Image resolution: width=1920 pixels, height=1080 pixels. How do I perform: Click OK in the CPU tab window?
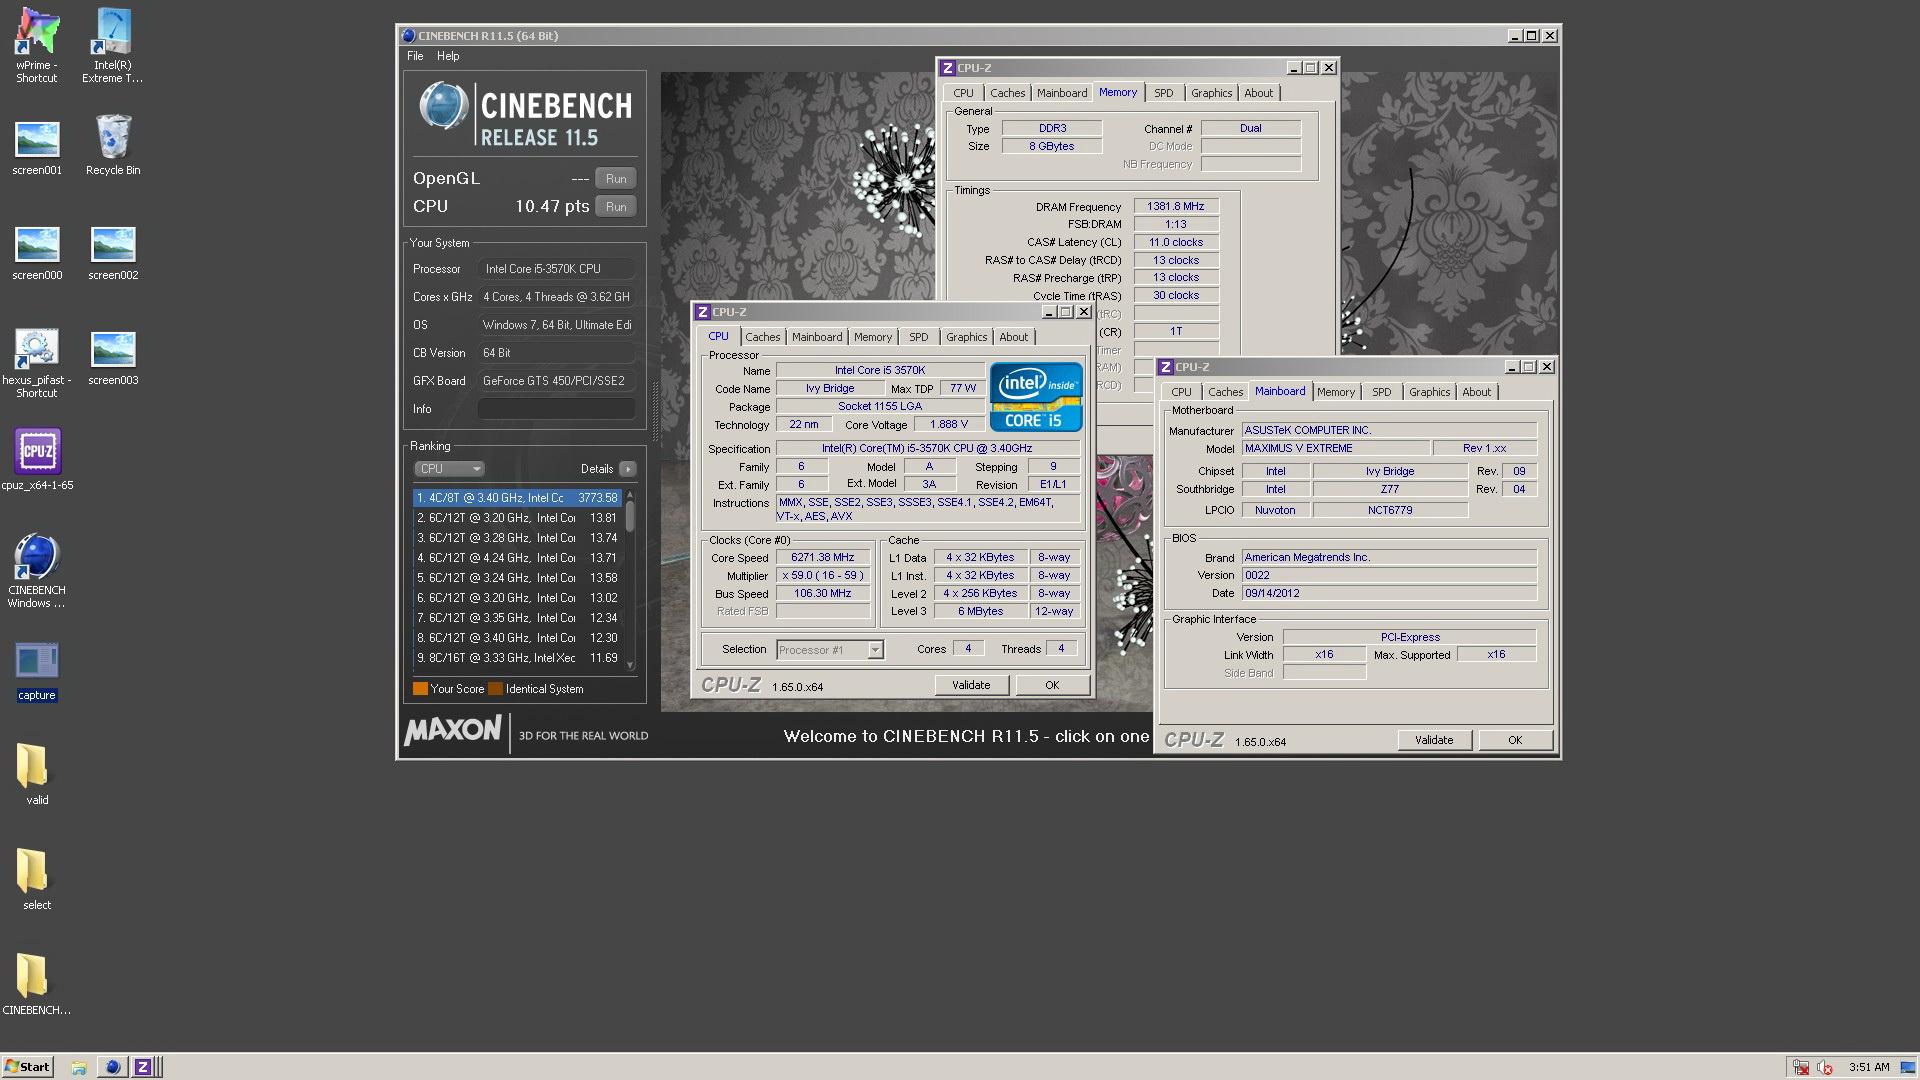click(1052, 685)
